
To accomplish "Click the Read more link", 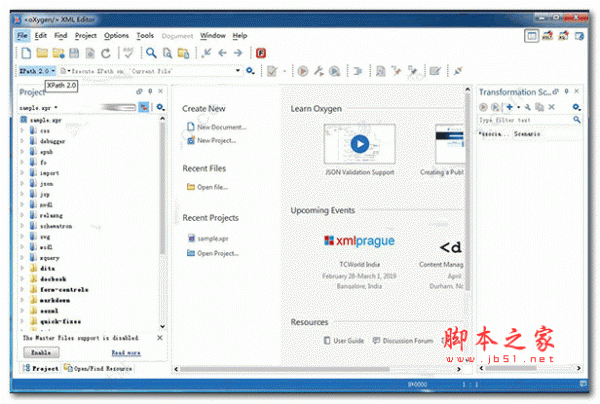I will (126, 353).
